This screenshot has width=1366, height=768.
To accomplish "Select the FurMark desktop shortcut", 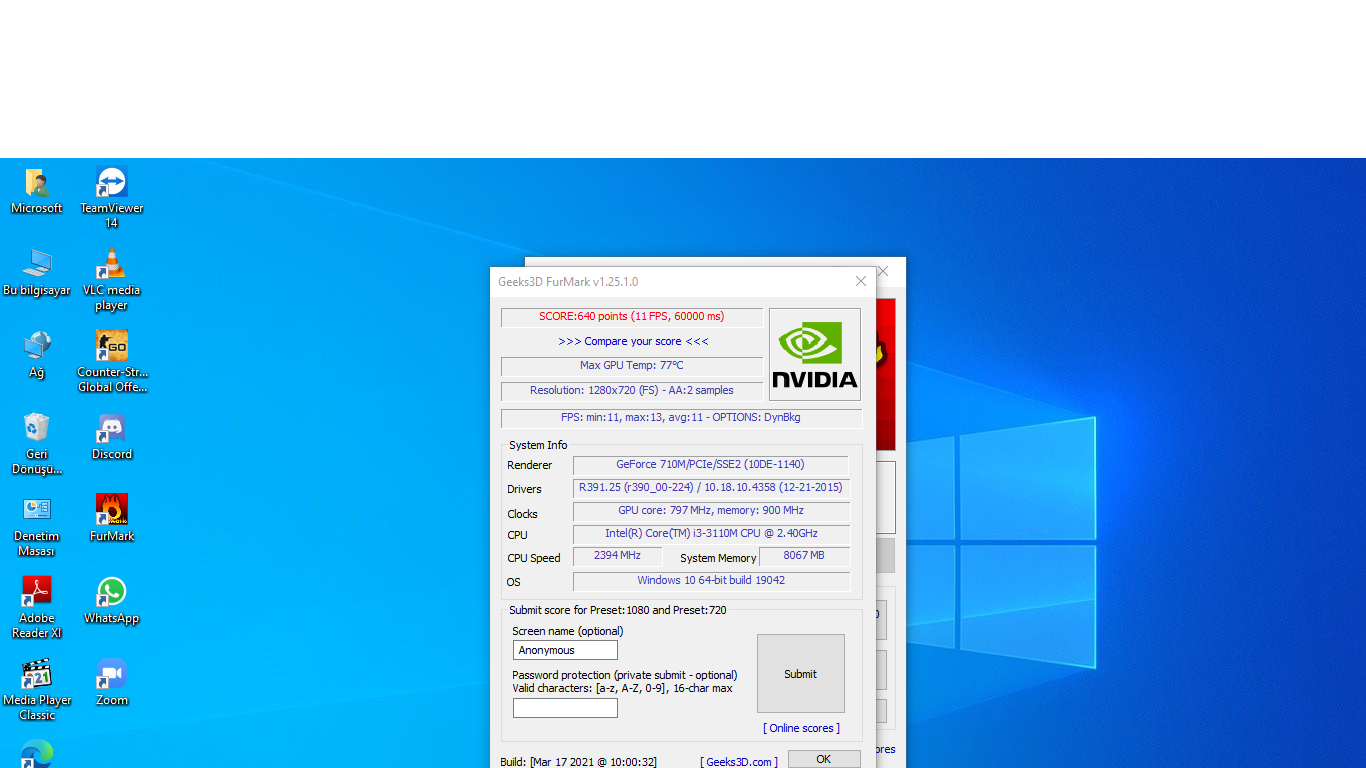I will 112,519.
